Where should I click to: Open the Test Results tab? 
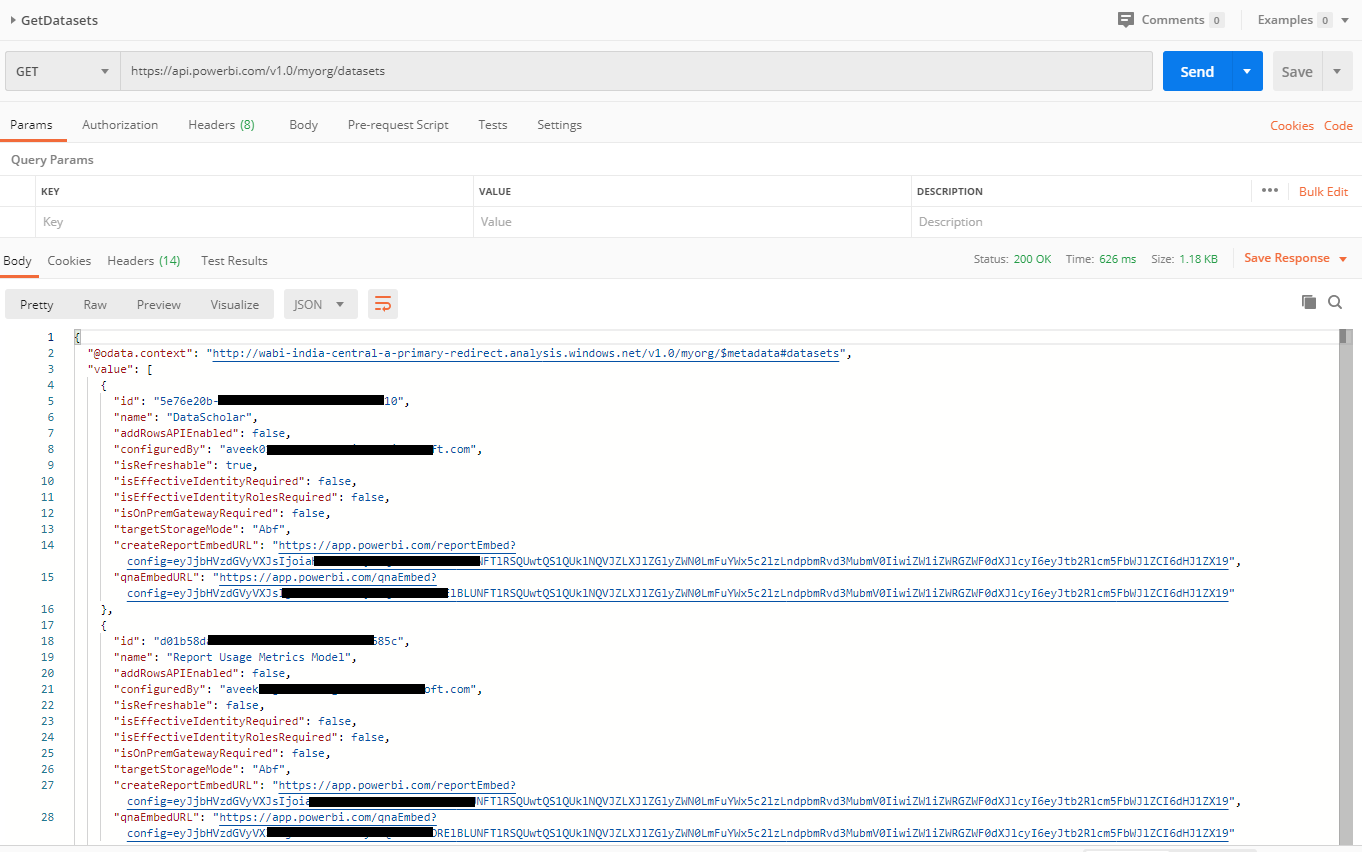234,261
